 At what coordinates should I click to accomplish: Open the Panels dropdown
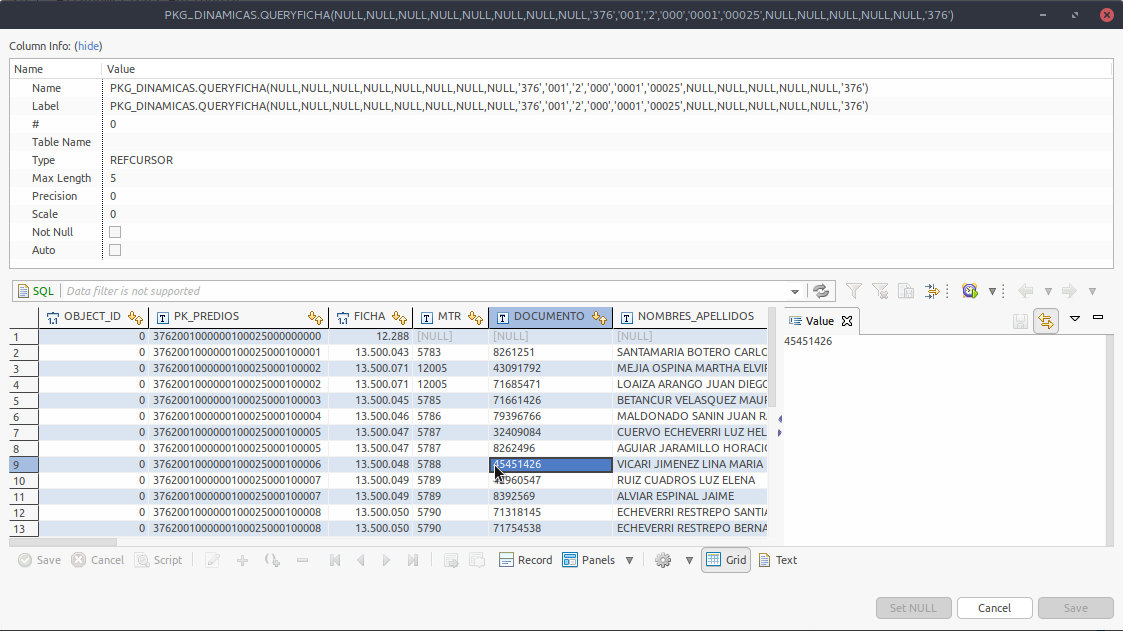[x=629, y=560]
